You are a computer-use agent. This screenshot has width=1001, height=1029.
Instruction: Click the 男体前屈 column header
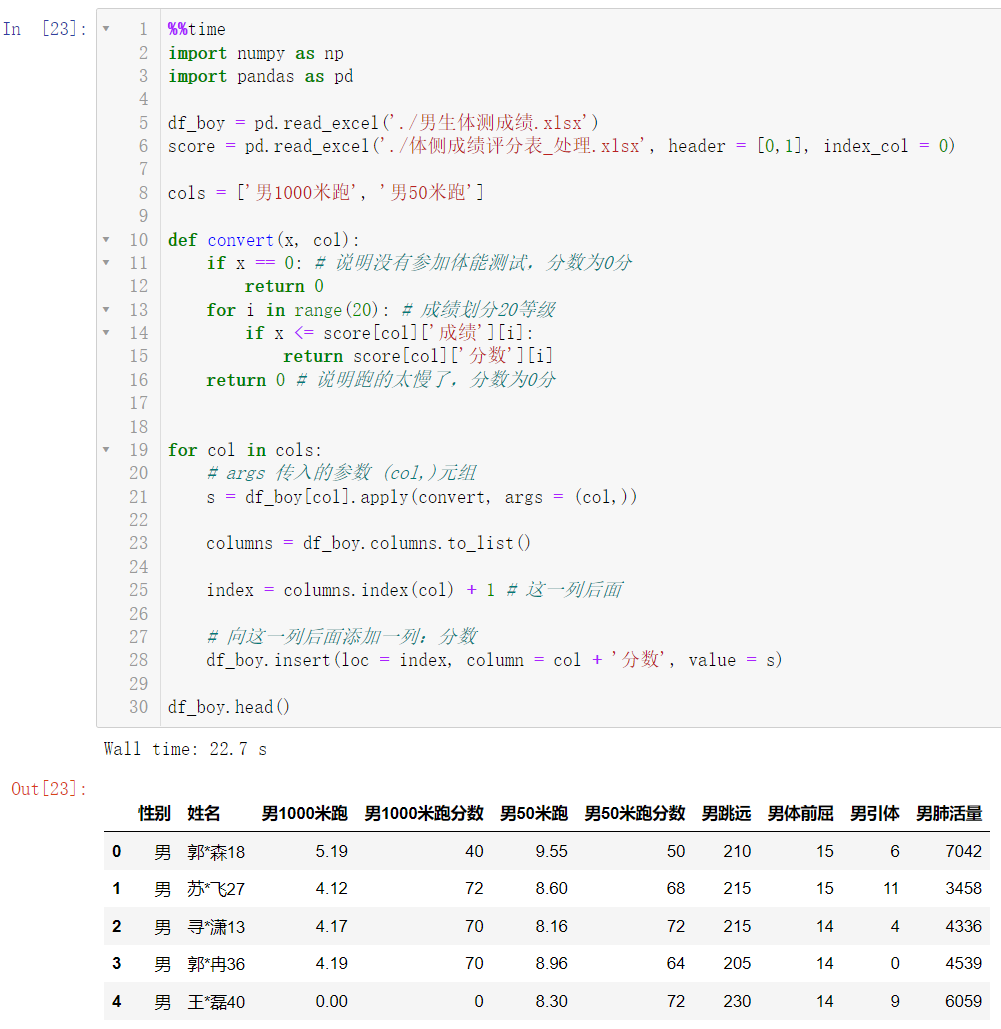click(800, 814)
